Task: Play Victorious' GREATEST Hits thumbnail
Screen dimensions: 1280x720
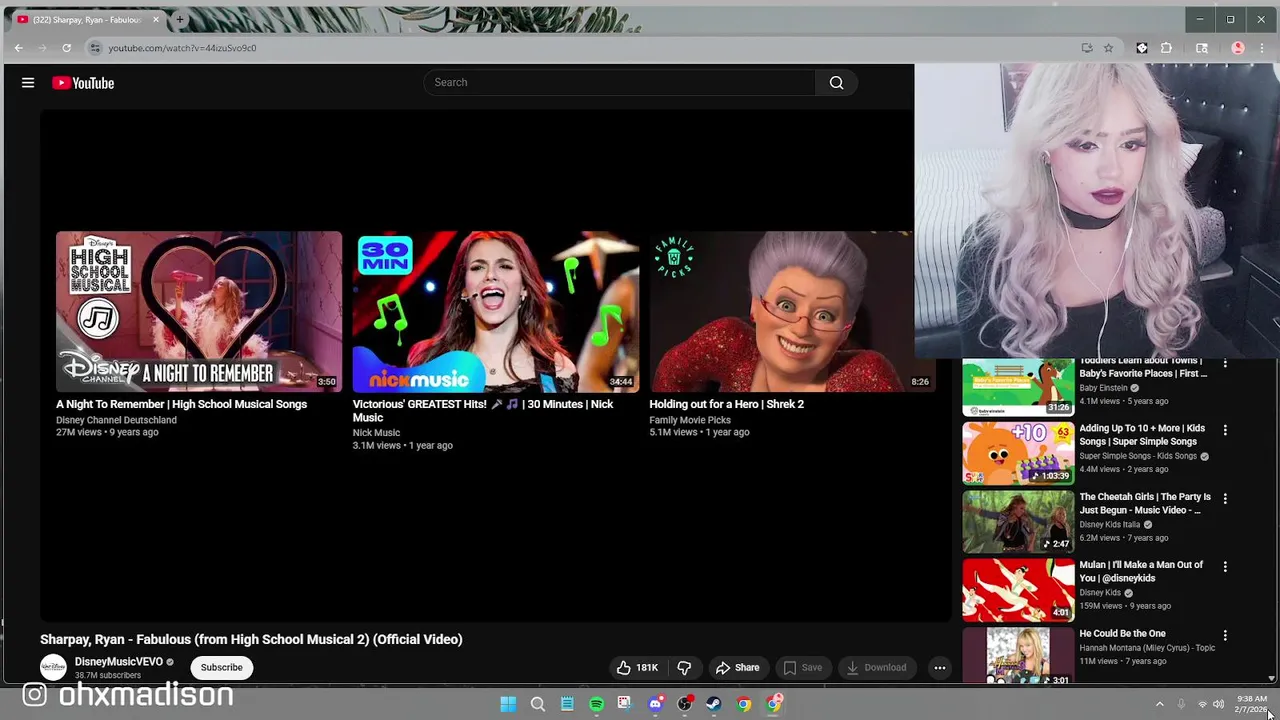Action: point(496,311)
